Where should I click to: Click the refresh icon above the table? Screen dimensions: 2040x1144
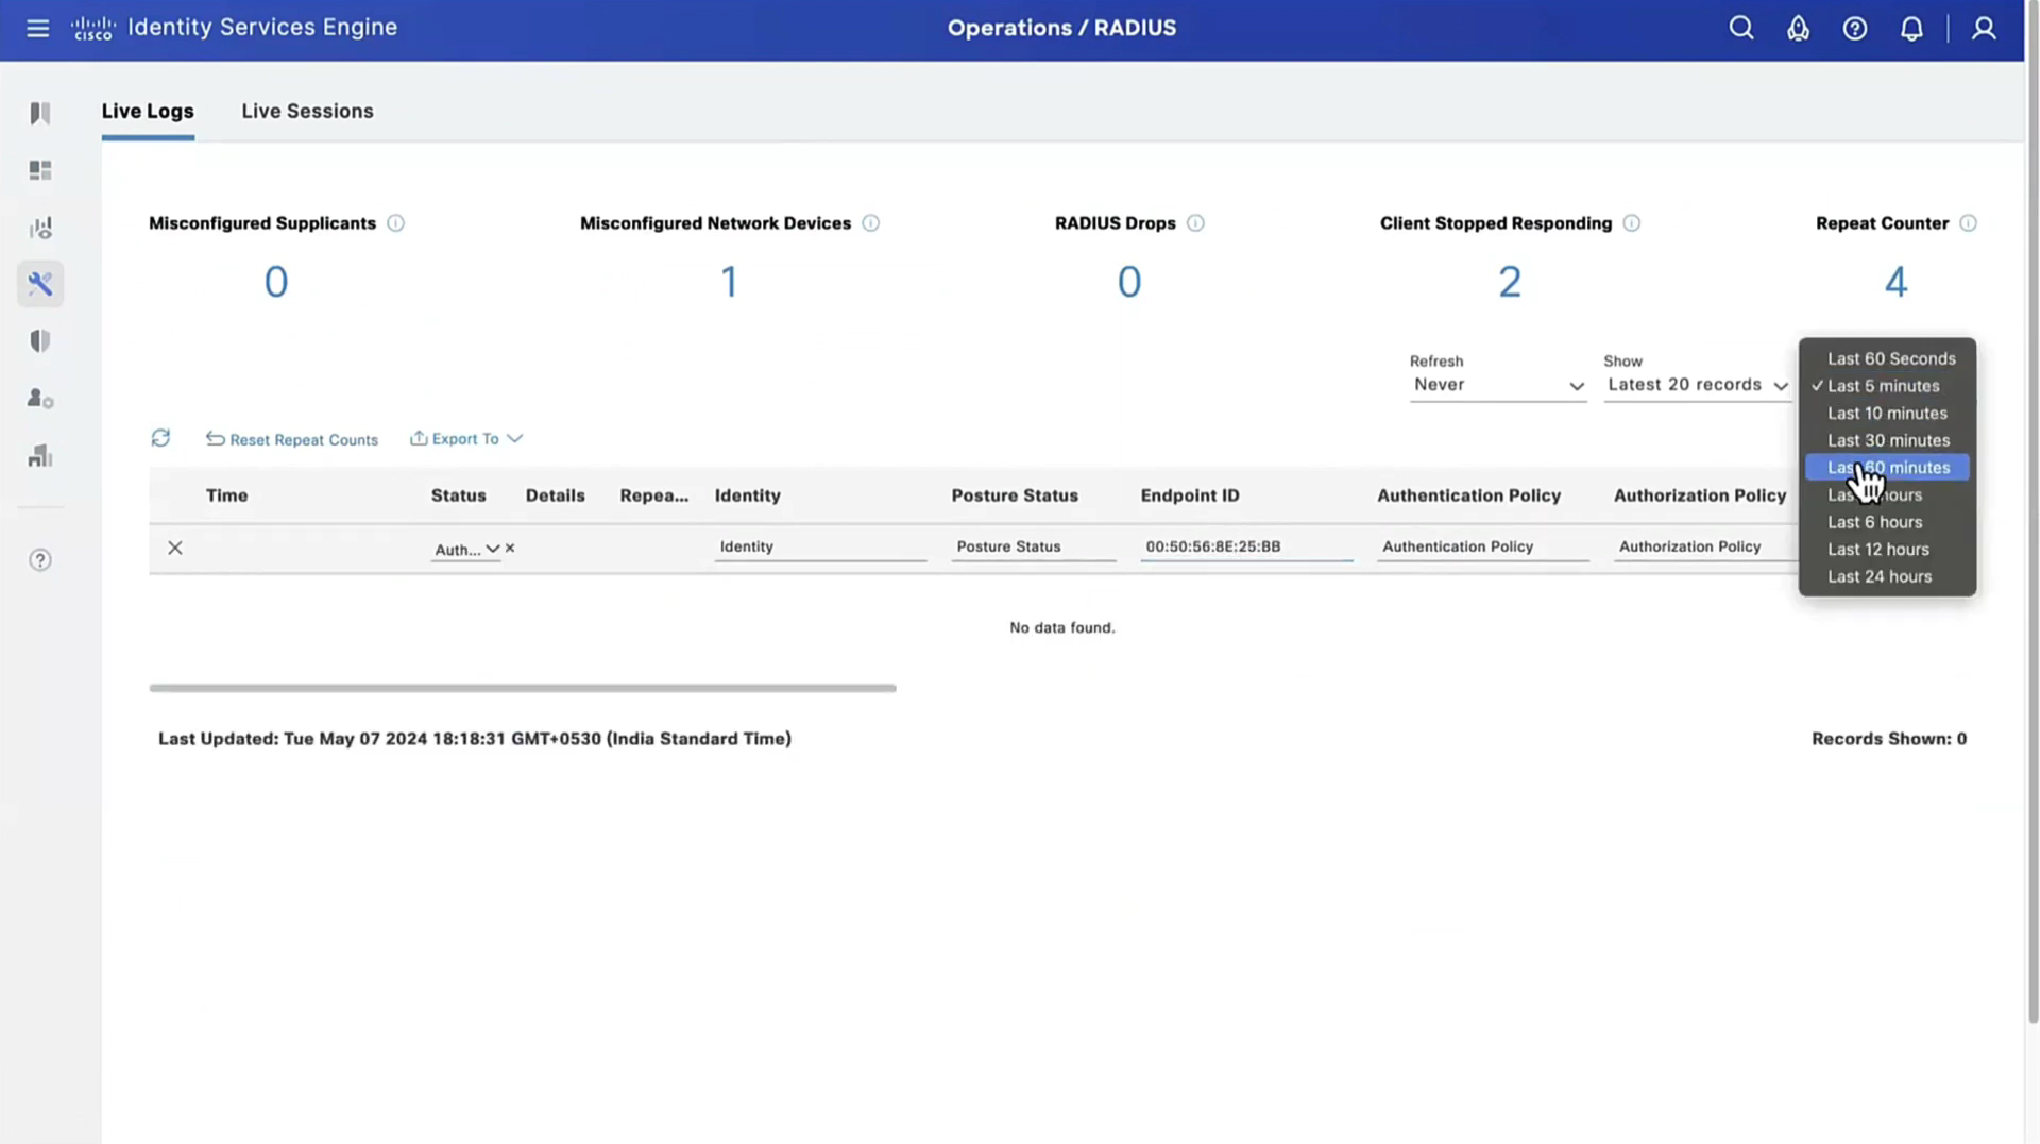pos(161,438)
